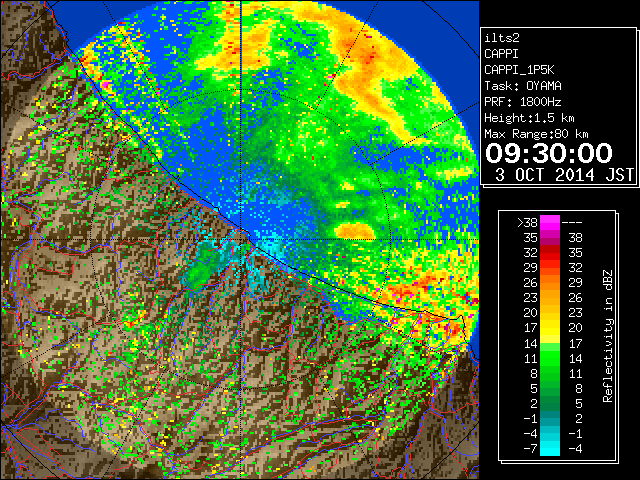Click the 'Max Range:80 km' text
Screen dimensions: 640x480
point(536,134)
